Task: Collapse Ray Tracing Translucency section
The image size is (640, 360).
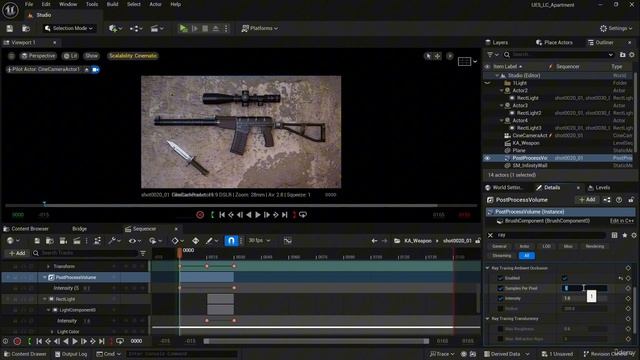Action: (x=487, y=319)
